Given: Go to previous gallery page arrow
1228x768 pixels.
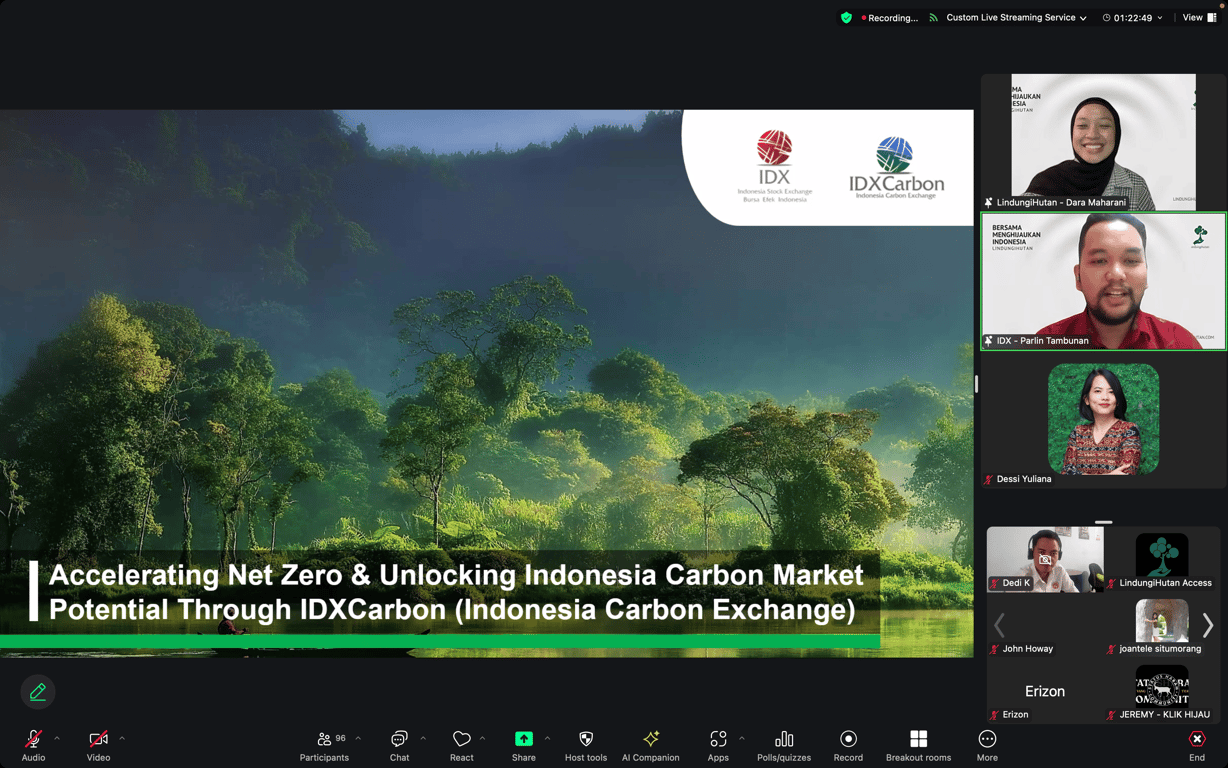Looking at the screenshot, I should tap(999, 626).
